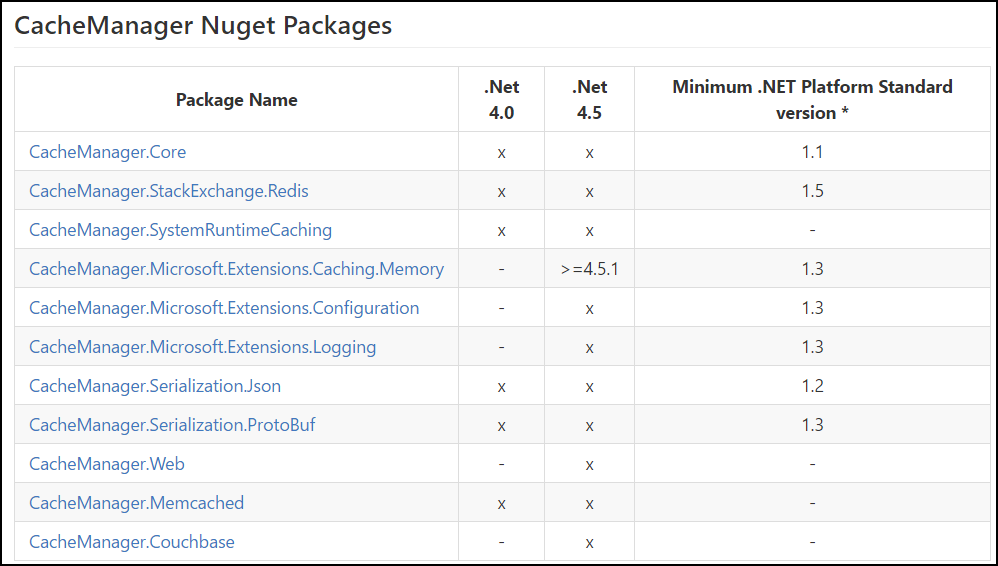Open the CacheManager.StackExchange.Redis link
Screen dimensions: 998x566
(169, 191)
